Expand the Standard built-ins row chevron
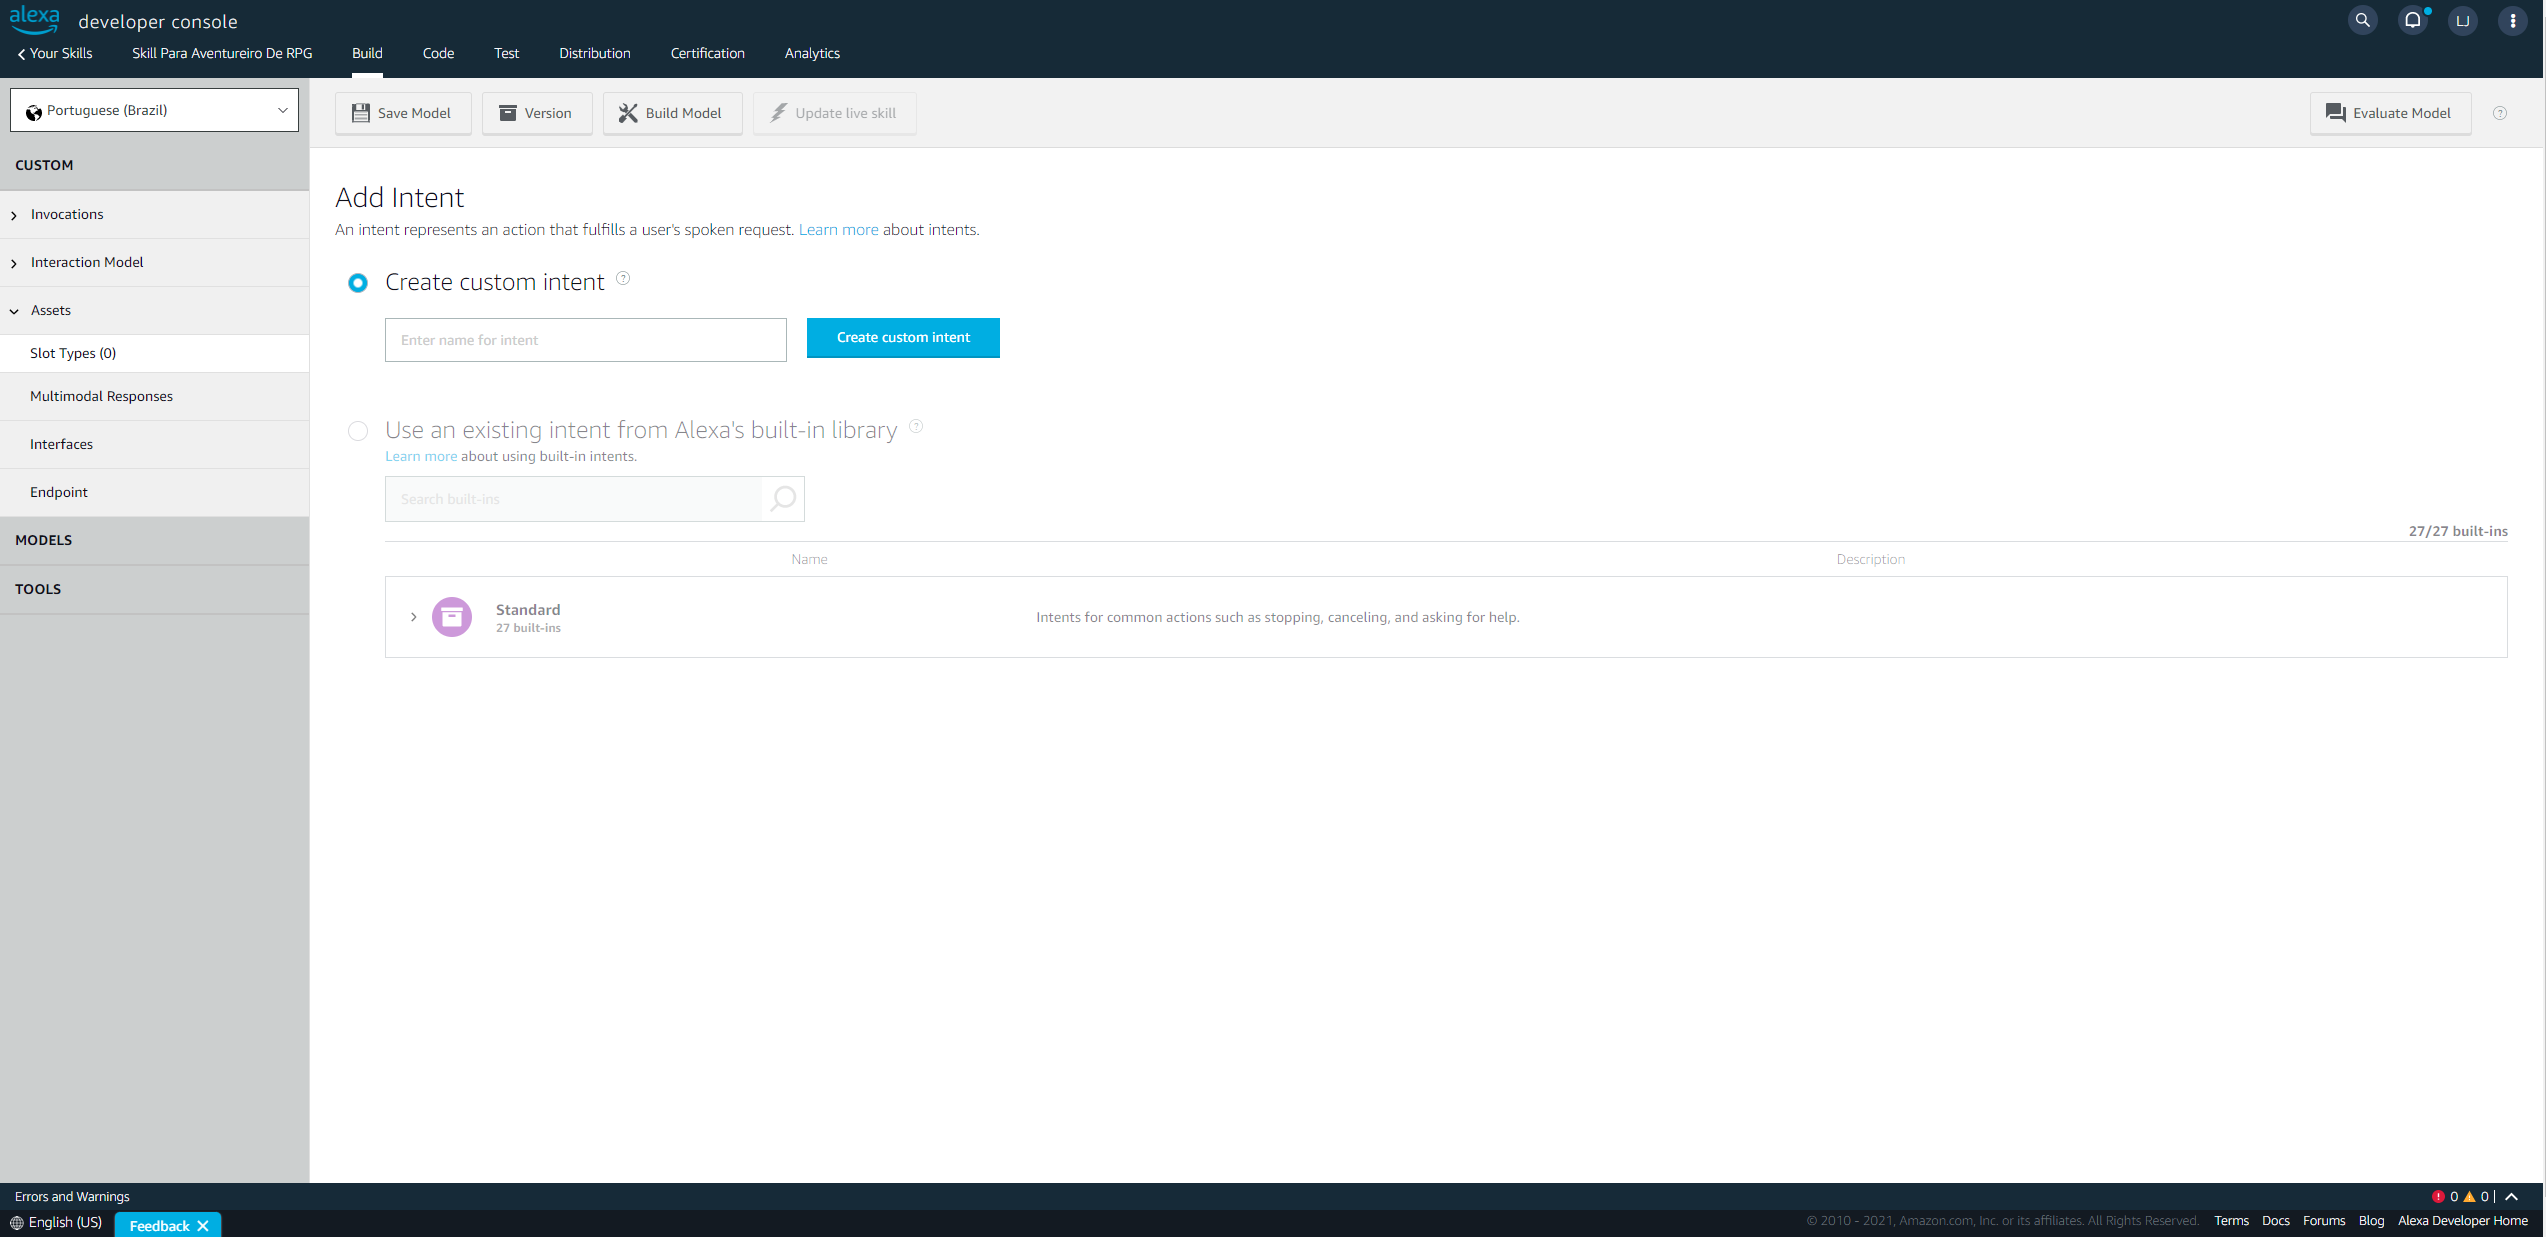This screenshot has width=2546, height=1237. (413, 617)
